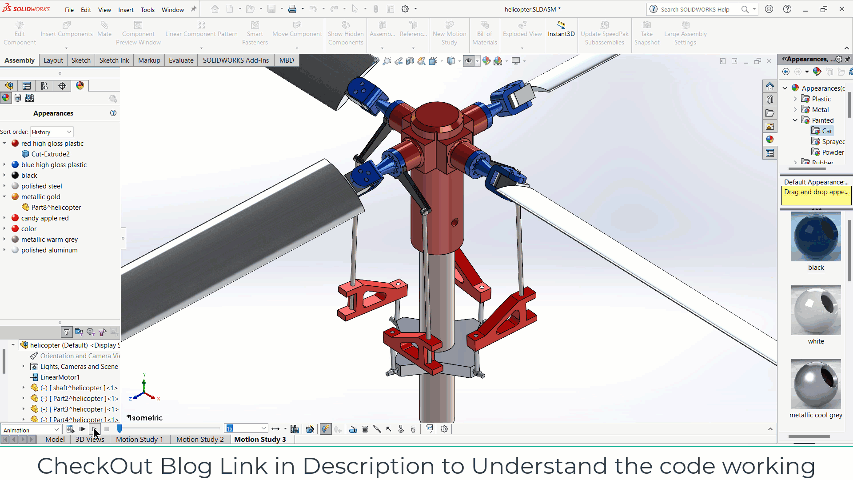The height and width of the screenshot is (480, 853).
Task: Click the Print icon in the title toolbar
Action: click(292, 9)
